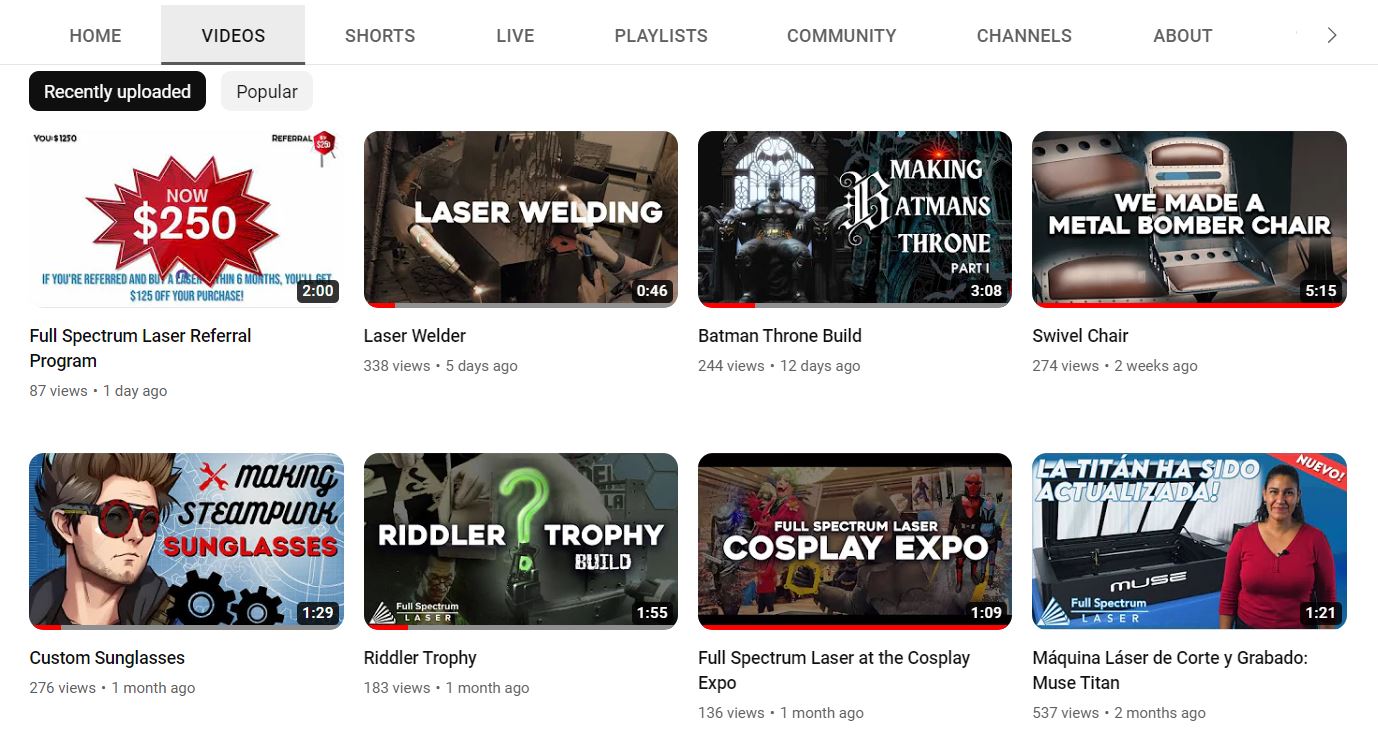
Task: Select the Recently uploaded filter chip
Action: (117, 91)
